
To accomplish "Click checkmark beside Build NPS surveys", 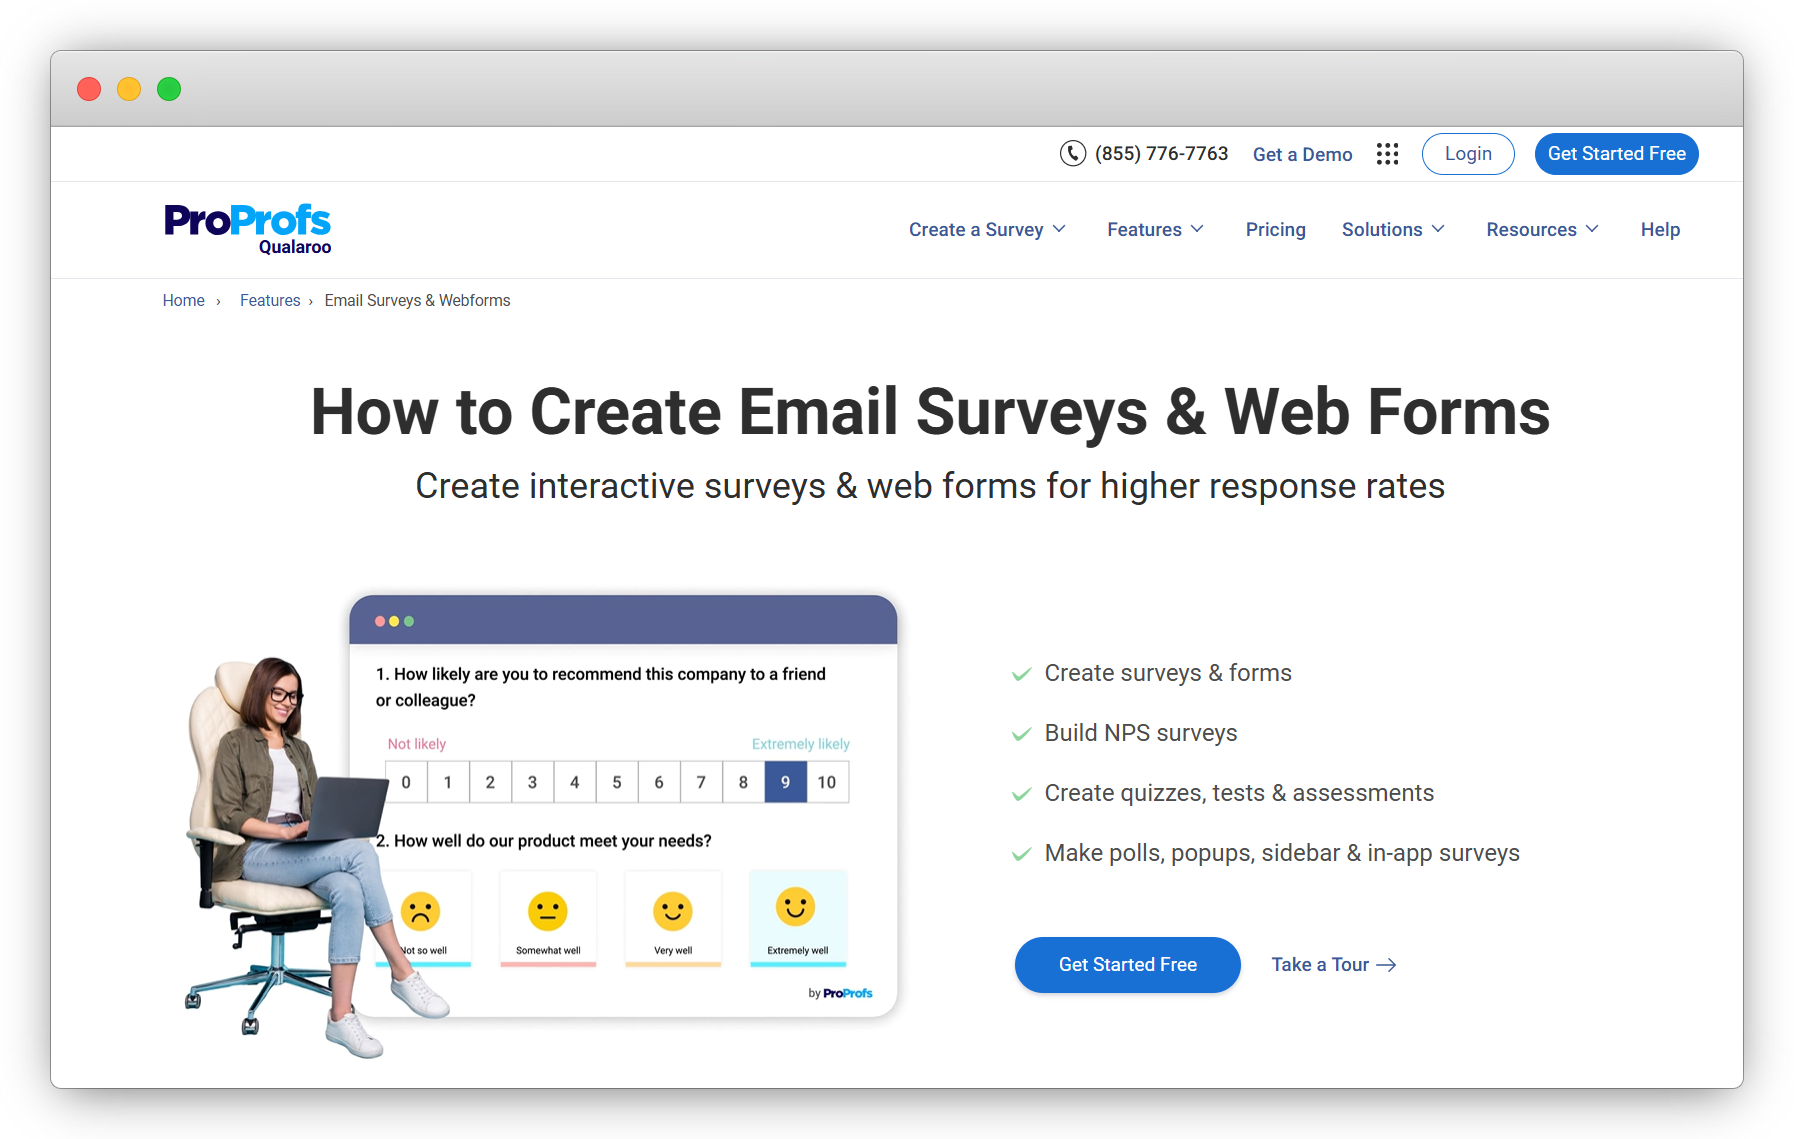I will [1021, 734].
